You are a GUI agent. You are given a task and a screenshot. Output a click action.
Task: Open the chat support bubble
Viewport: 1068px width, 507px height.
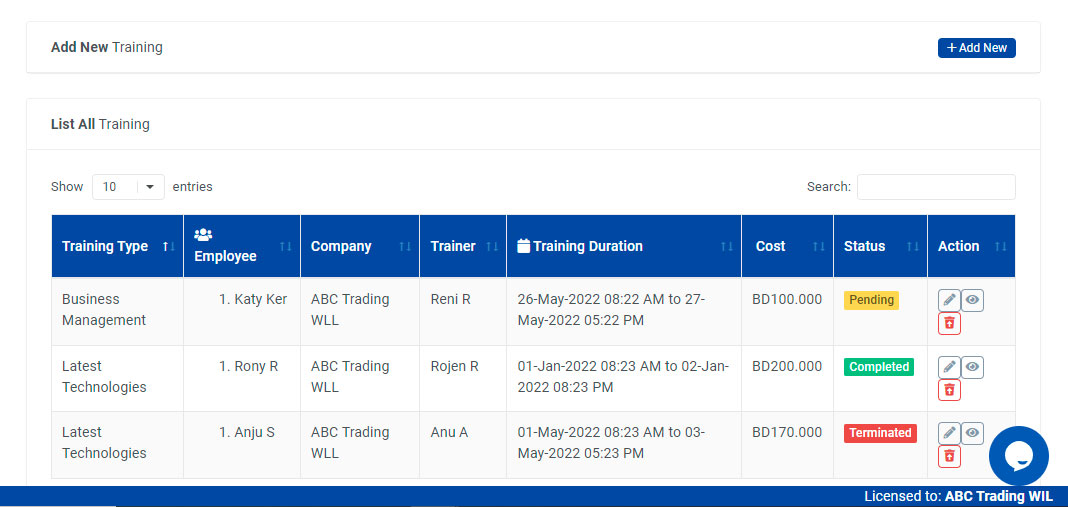[1018, 456]
